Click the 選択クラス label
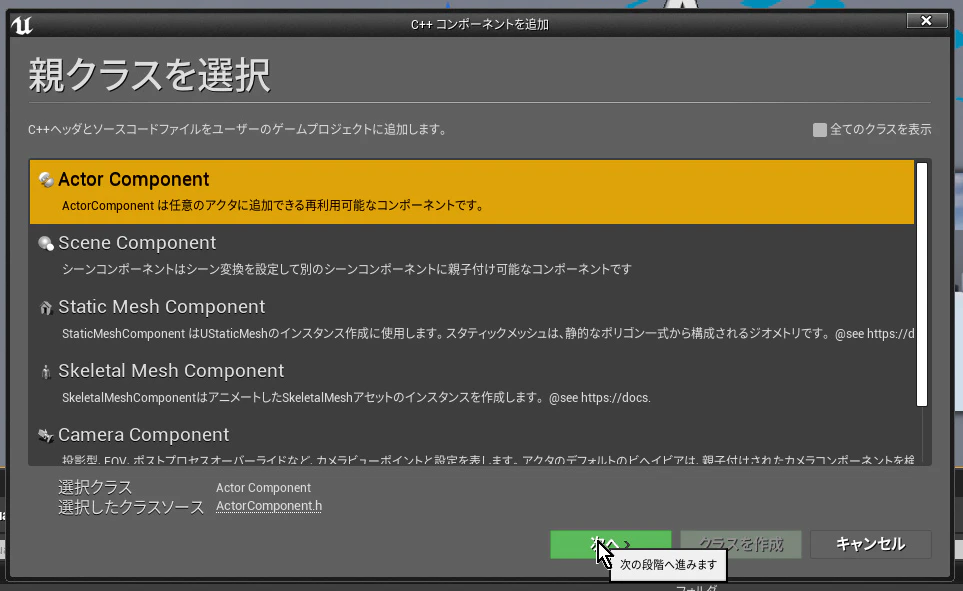Image resolution: width=963 pixels, height=591 pixels. click(95, 487)
